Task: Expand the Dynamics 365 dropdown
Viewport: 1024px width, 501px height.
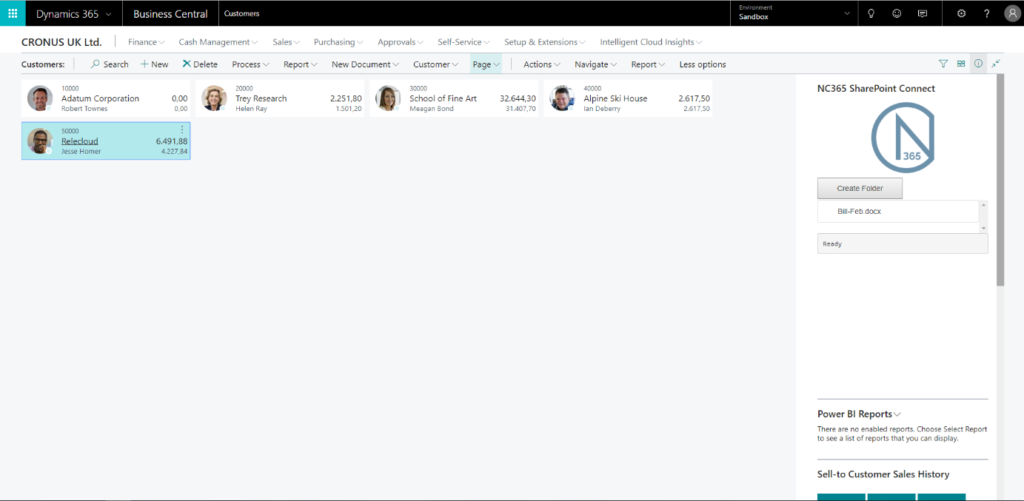Action: (x=108, y=14)
